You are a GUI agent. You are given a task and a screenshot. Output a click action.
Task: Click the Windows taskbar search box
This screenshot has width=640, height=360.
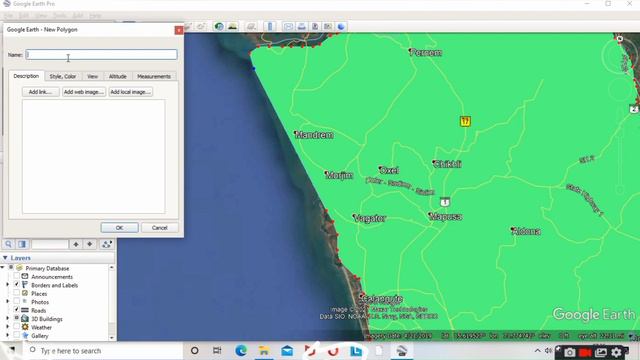point(104,351)
